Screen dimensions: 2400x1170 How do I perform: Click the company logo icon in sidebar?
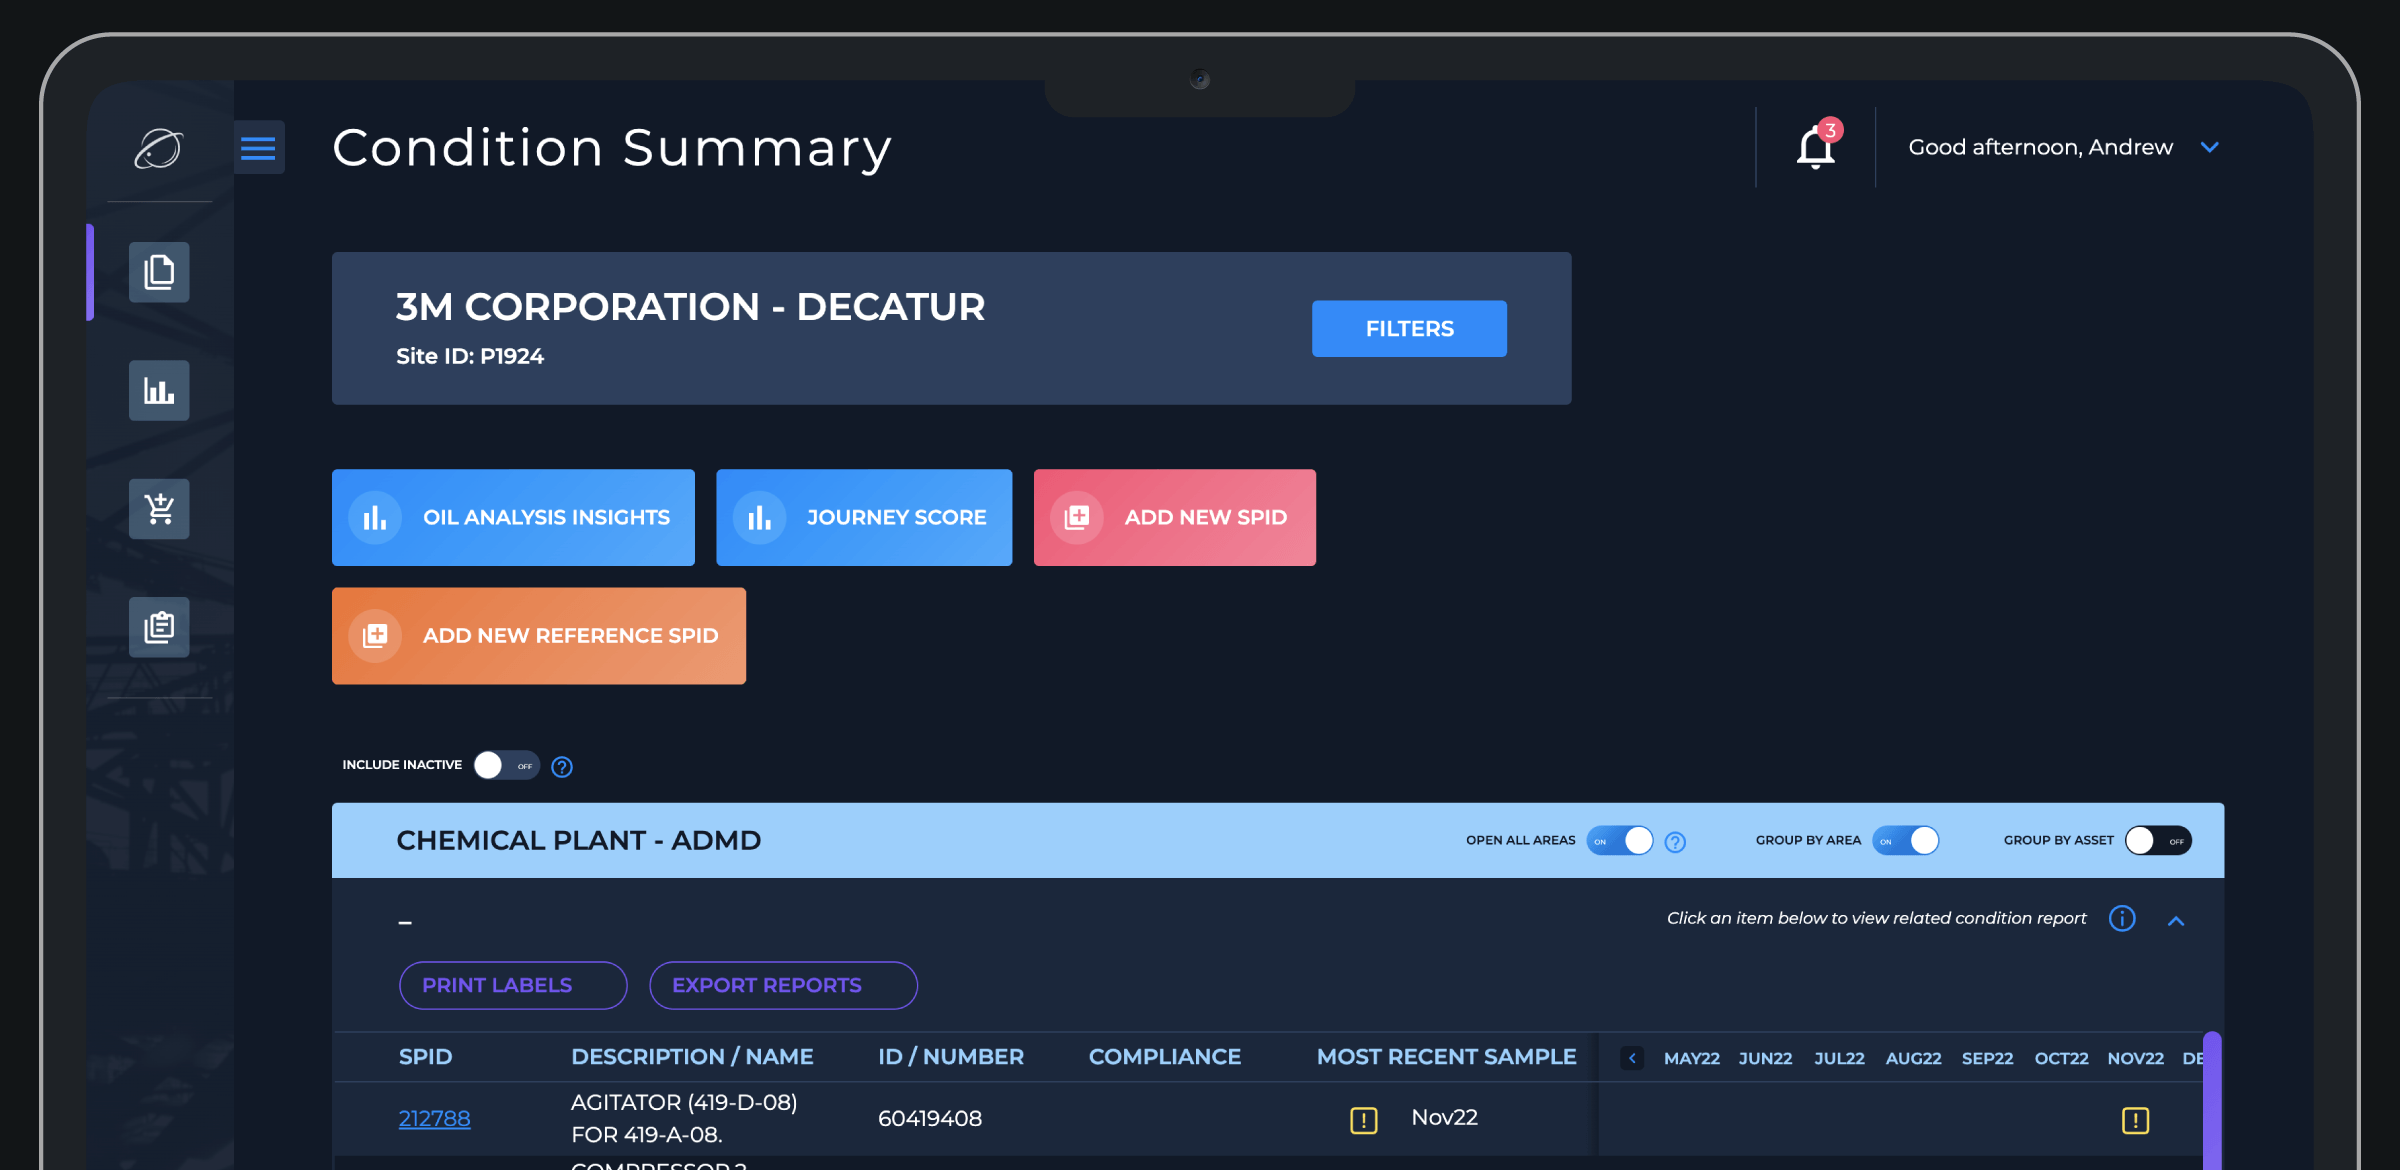159,149
